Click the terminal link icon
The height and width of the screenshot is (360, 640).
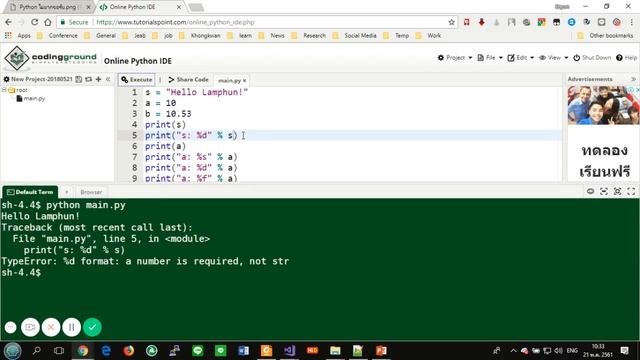coord(590,191)
